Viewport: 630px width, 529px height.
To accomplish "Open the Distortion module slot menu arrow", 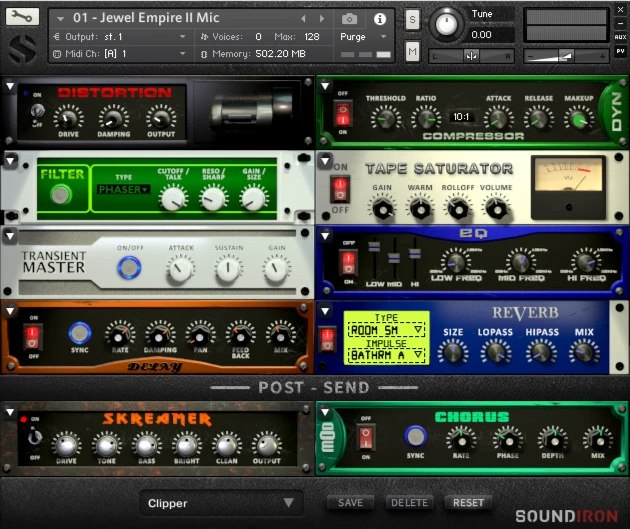I will point(10,86).
